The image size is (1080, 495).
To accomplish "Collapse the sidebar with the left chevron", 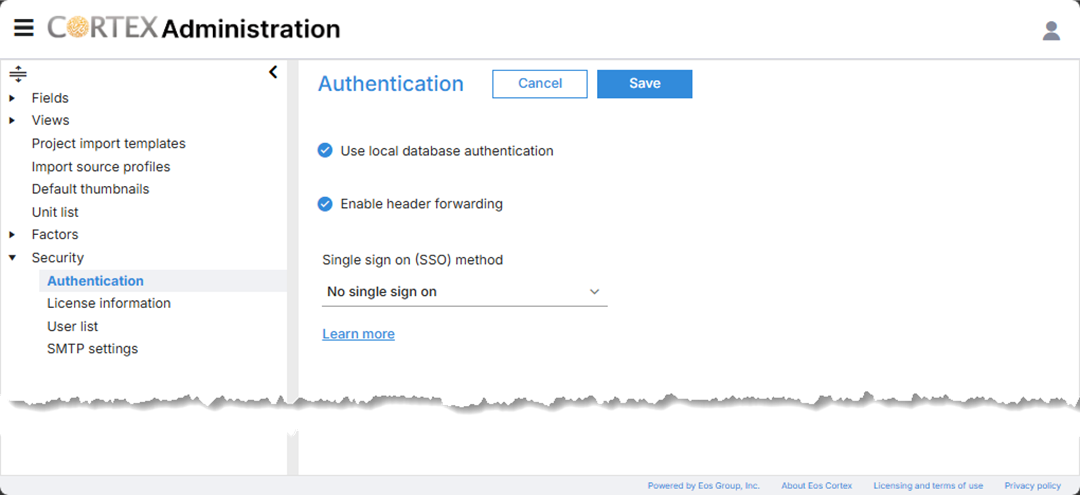I will click(x=273, y=72).
